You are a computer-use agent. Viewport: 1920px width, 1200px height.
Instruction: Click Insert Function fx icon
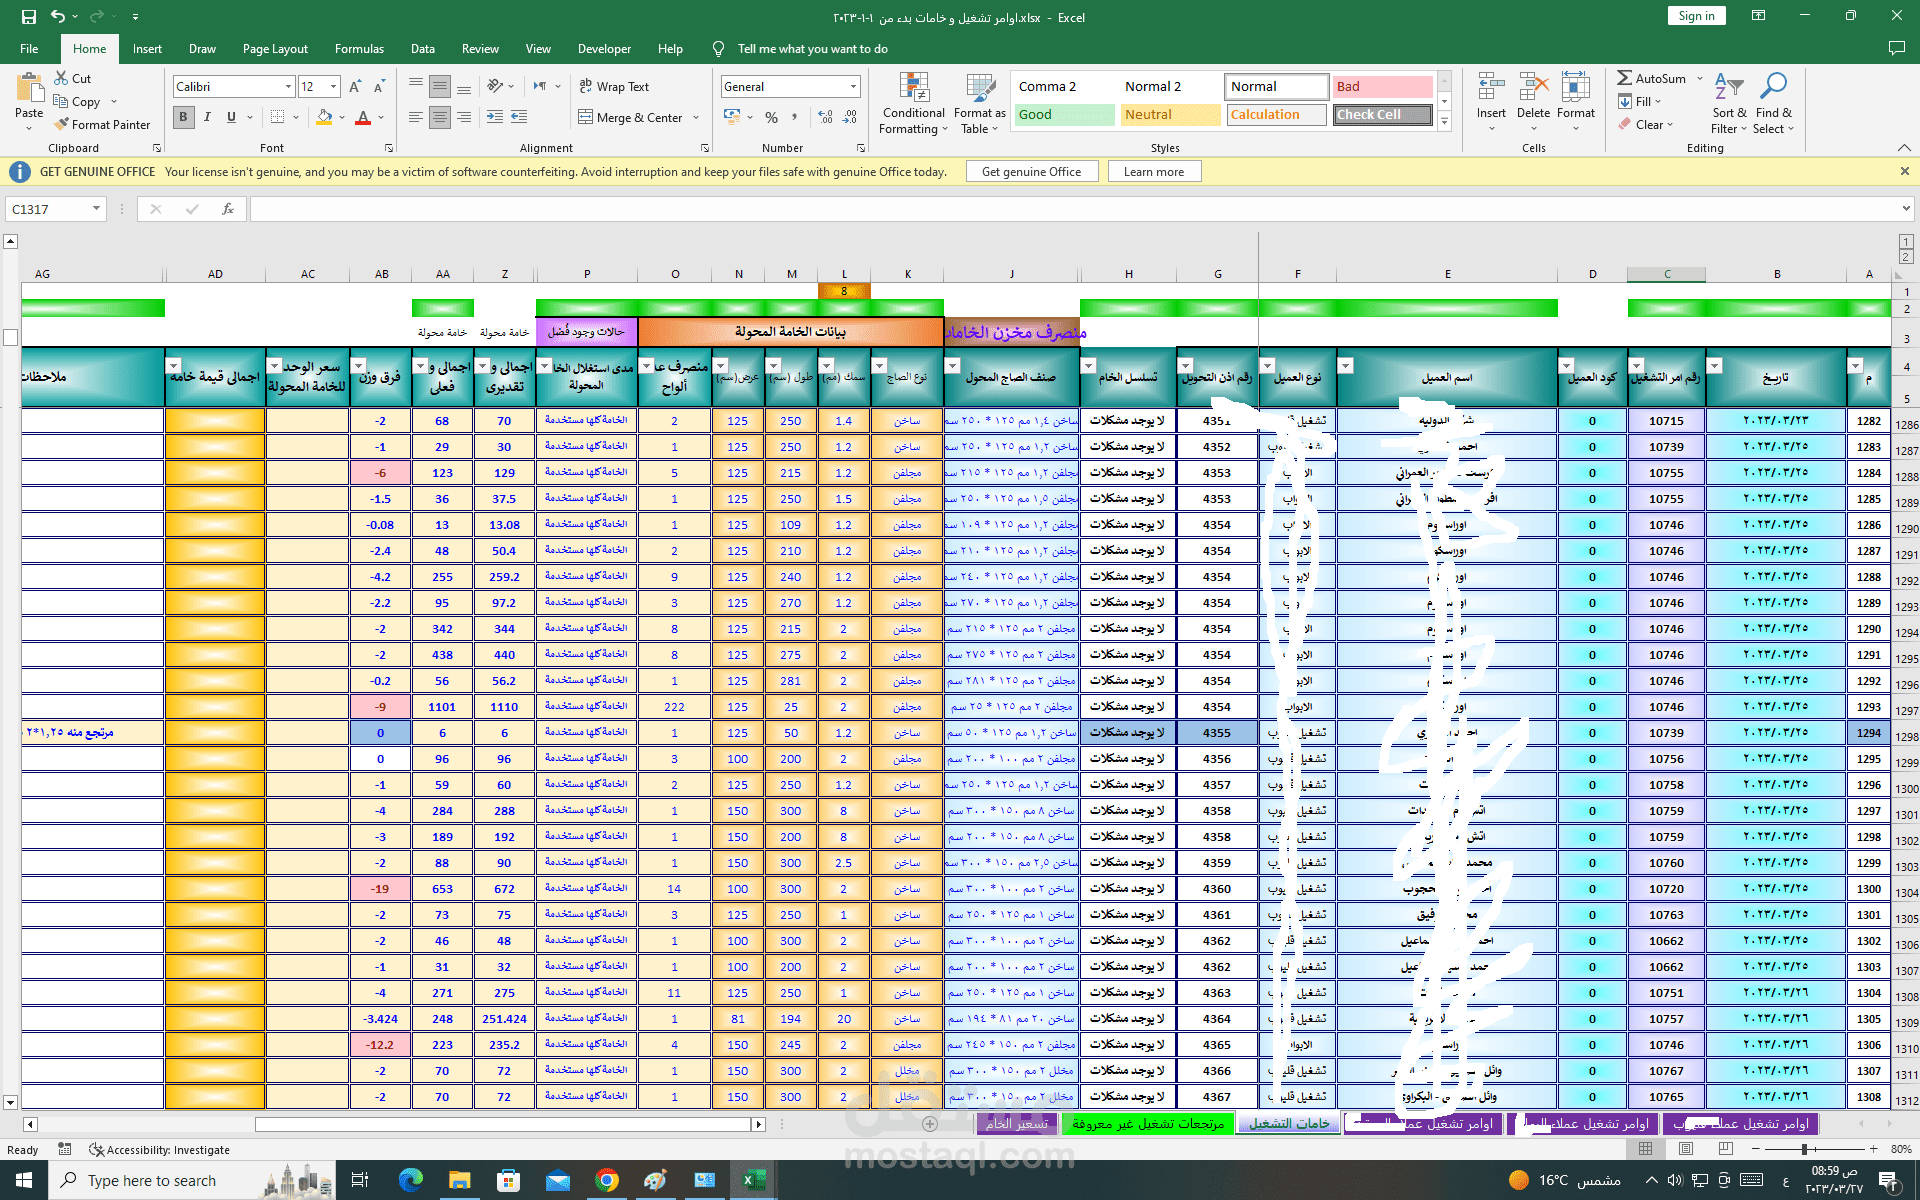click(x=228, y=209)
